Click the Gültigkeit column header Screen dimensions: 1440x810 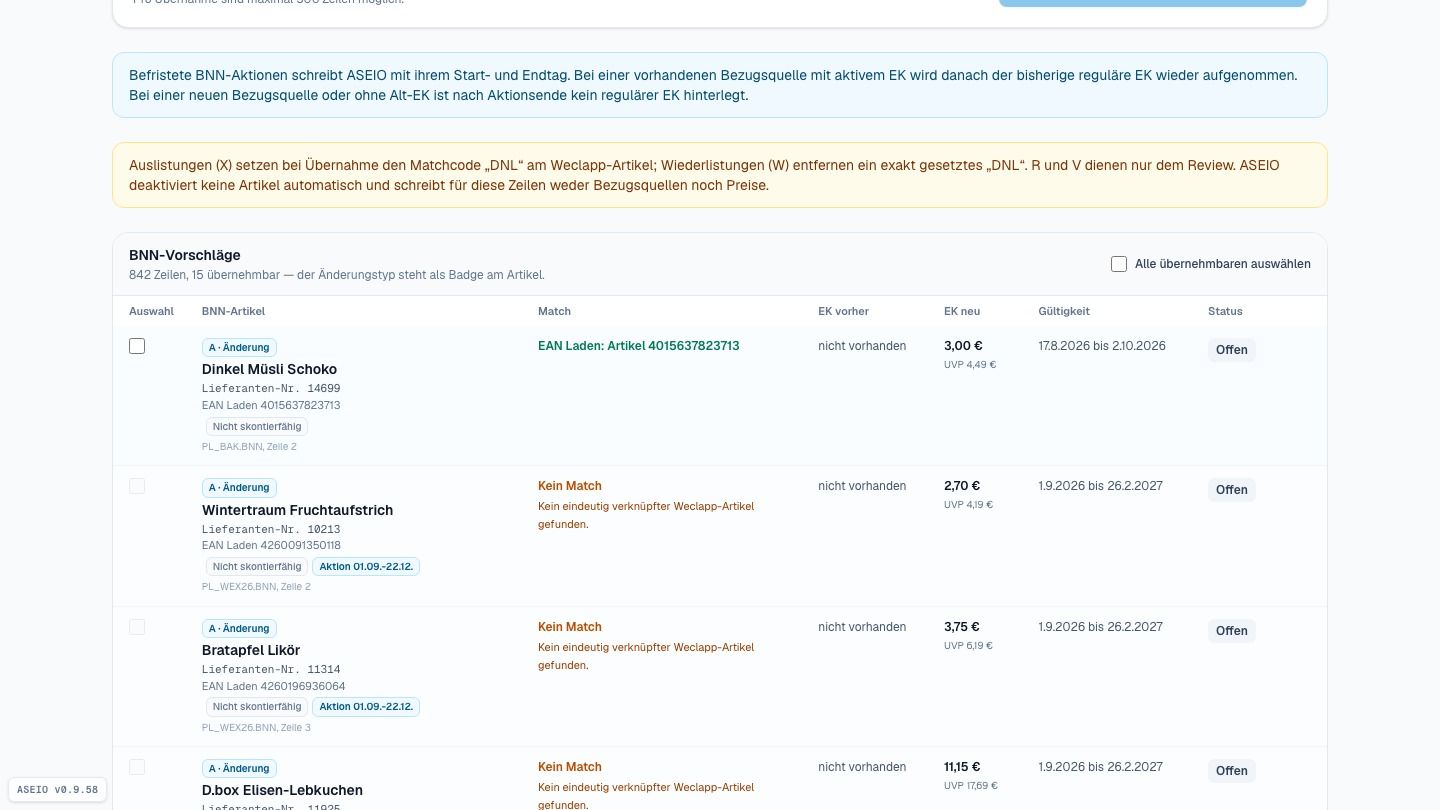click(1064, 311)
